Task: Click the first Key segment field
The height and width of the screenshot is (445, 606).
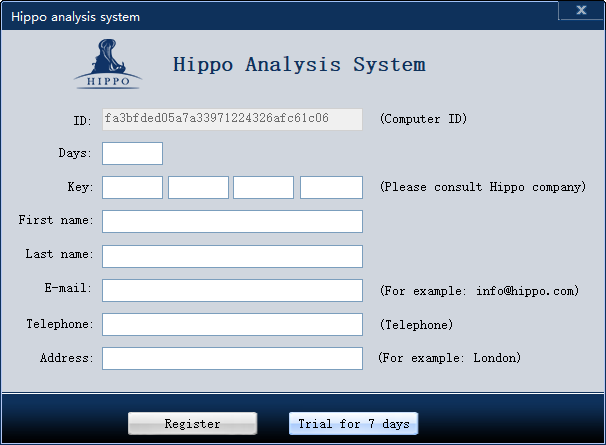Action: click(x=132, y=187)
